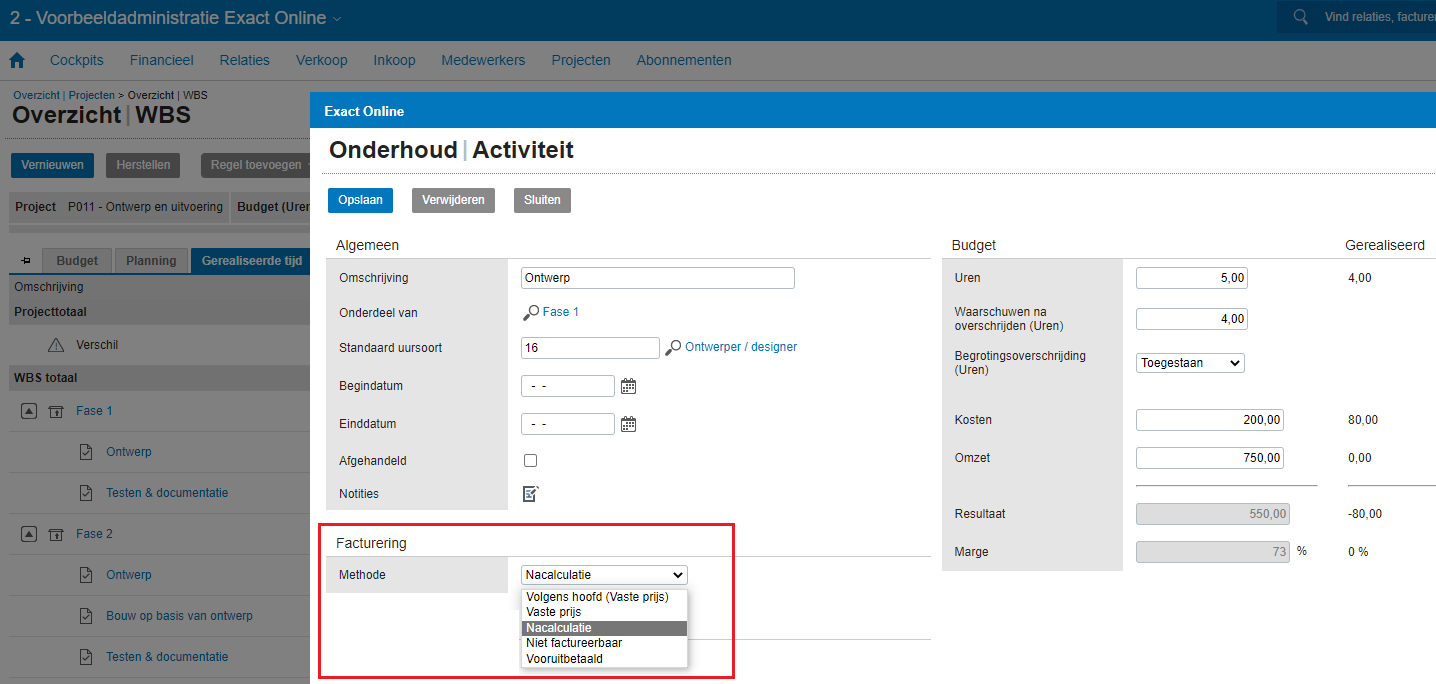Open the Projecten menu
1436x684 pixels.
click(580, 60)
